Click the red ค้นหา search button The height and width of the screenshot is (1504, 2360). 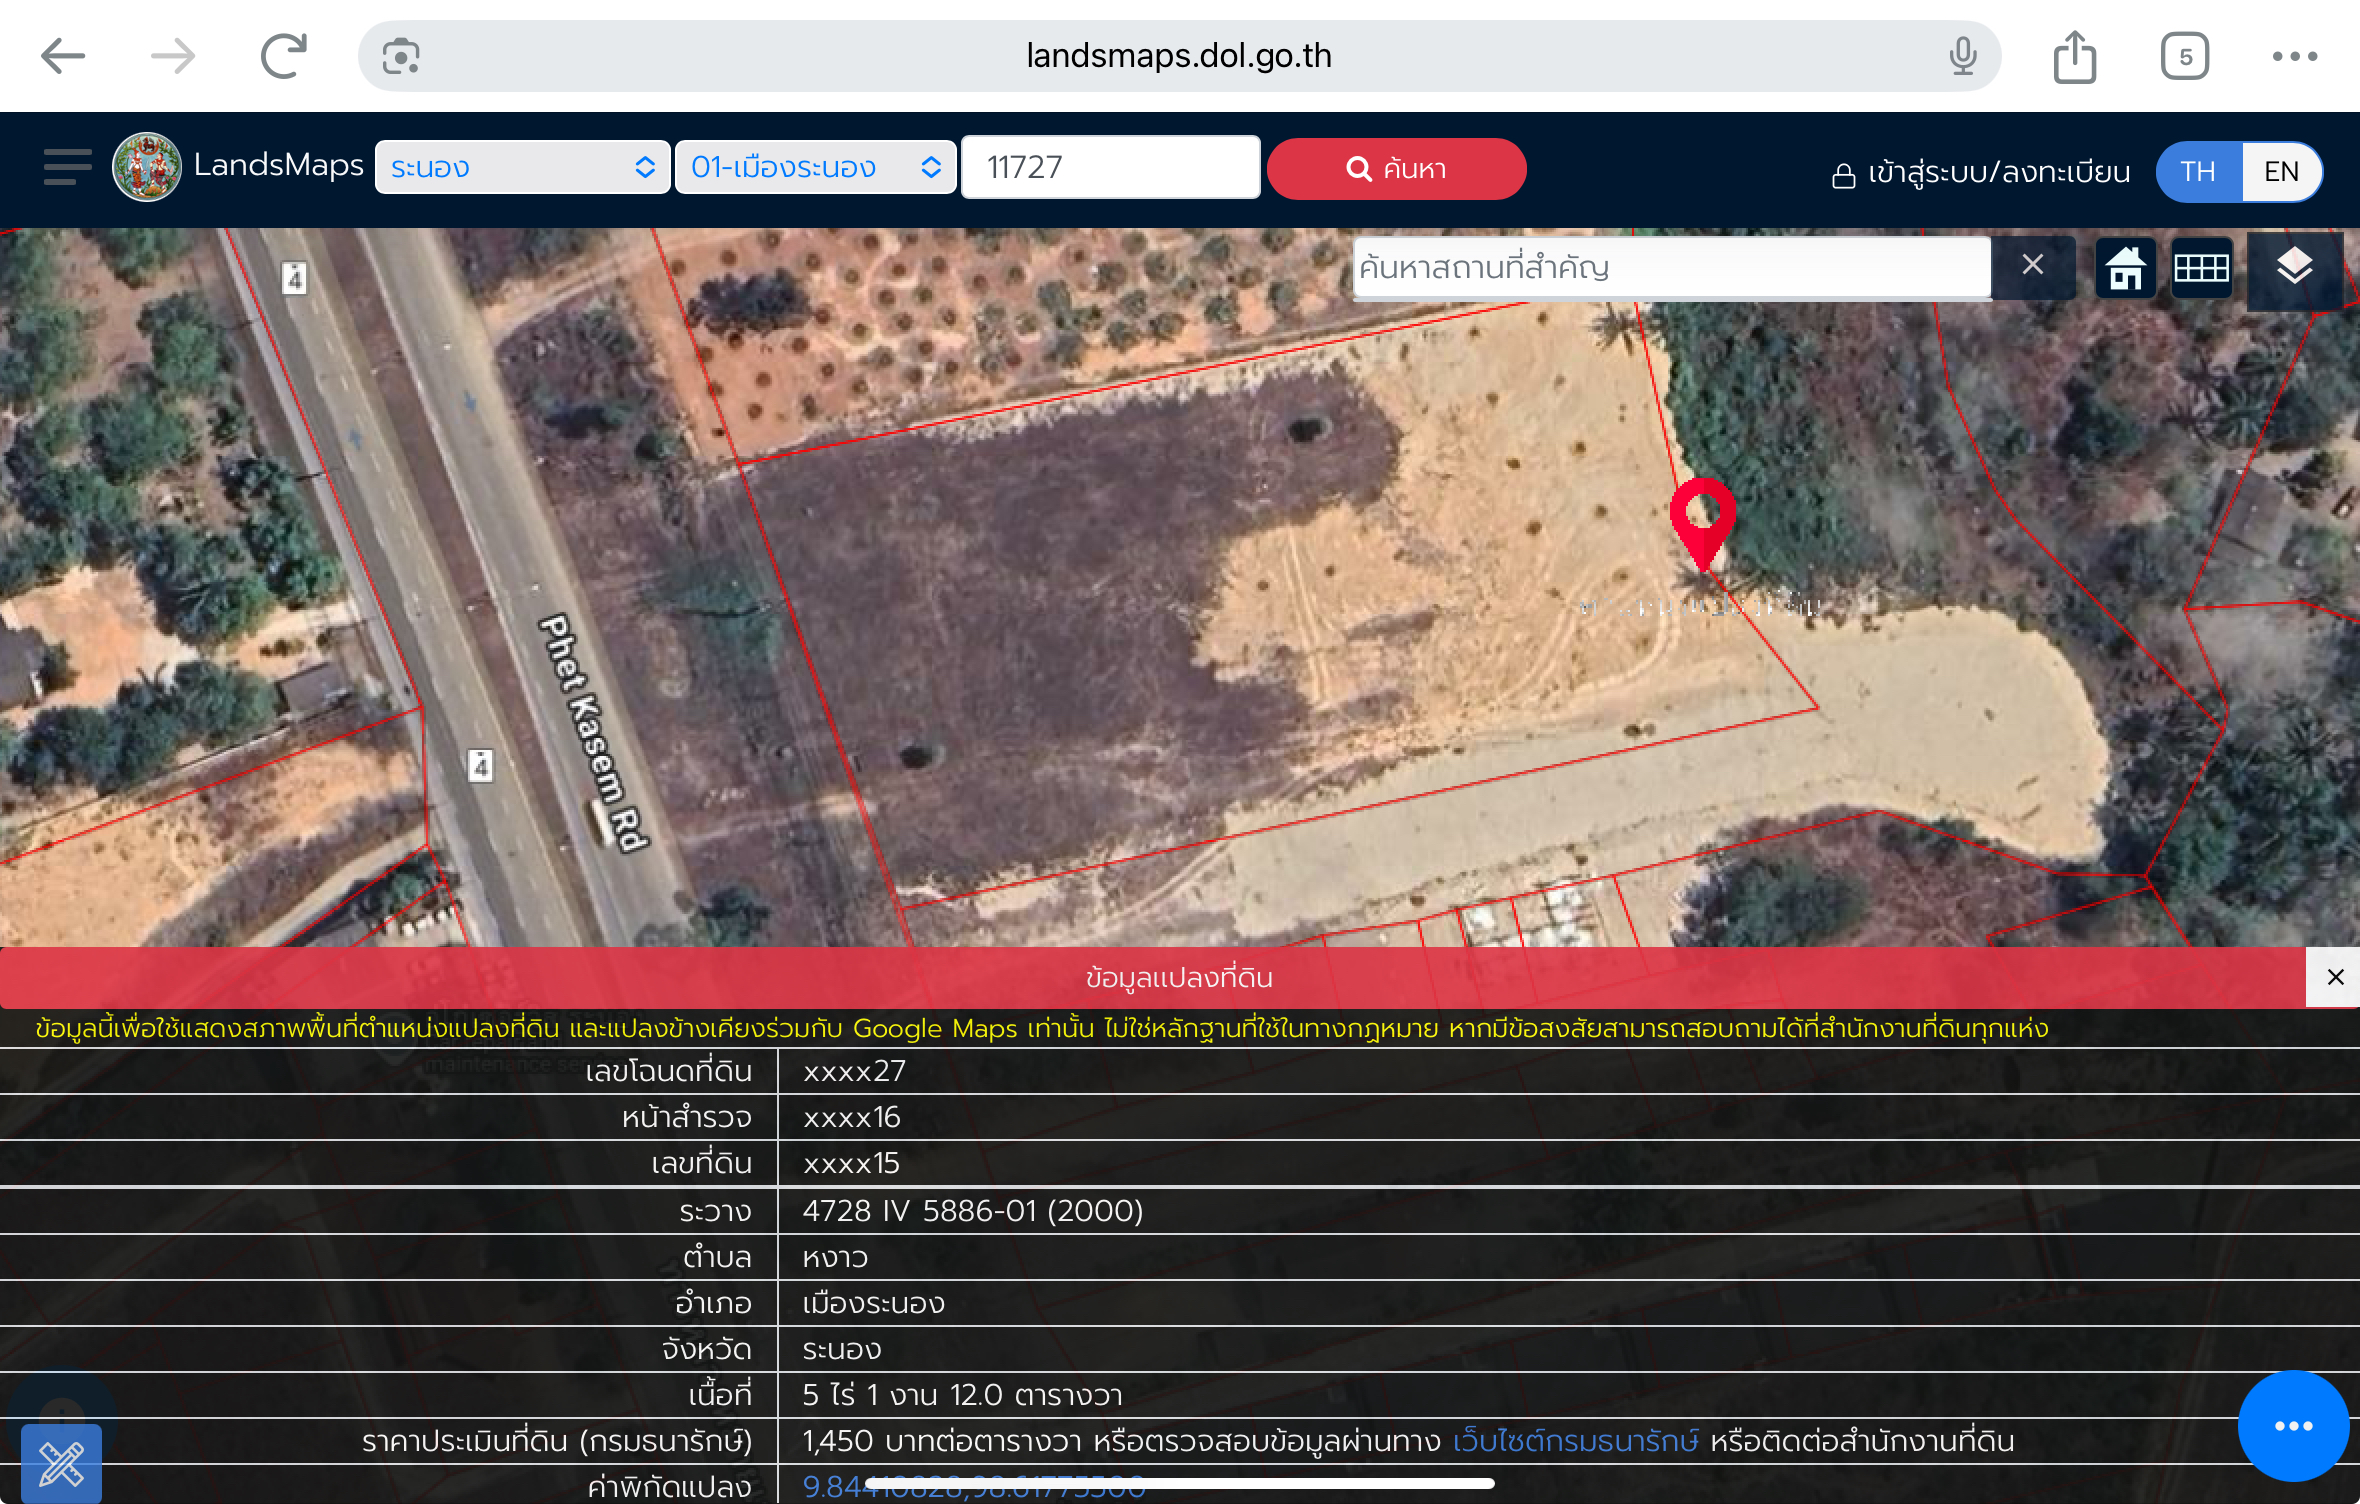pos(1396,168)
